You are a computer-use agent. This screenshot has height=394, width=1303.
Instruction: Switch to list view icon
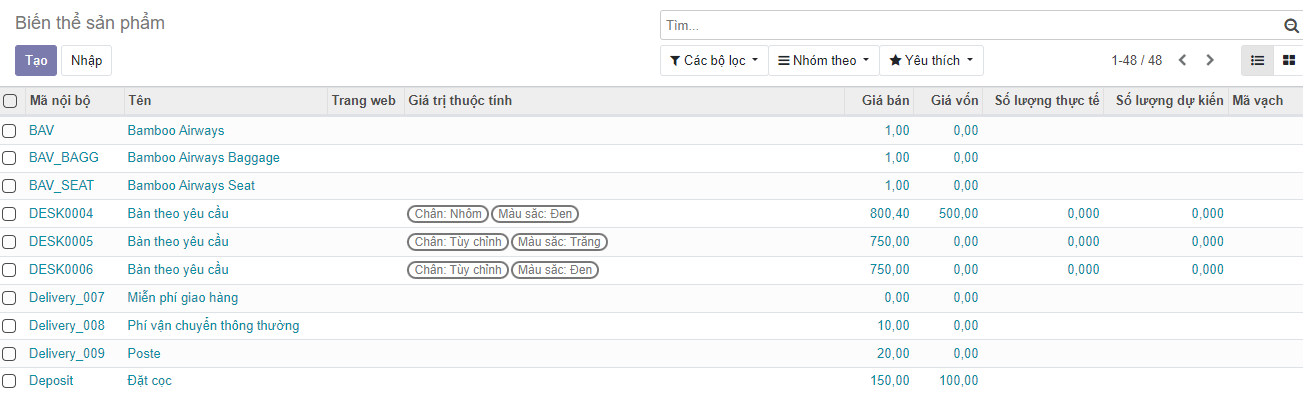[1258, 60]
